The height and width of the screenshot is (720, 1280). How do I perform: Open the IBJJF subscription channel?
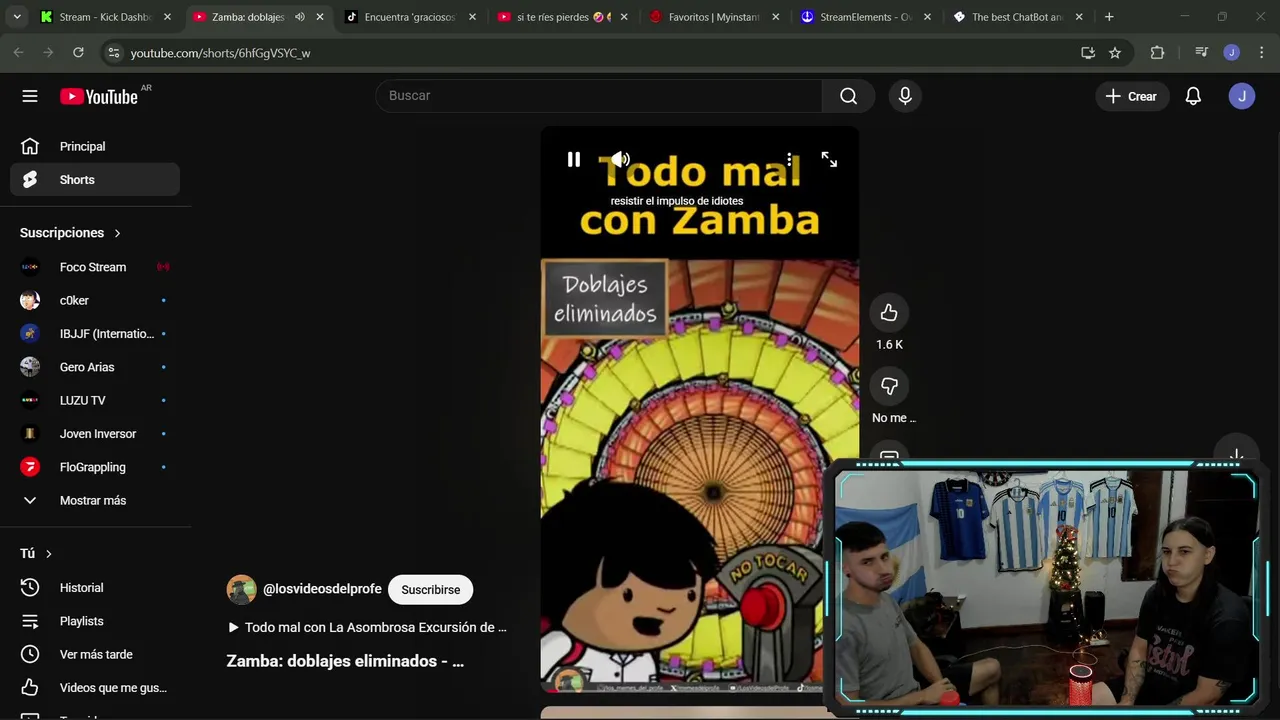click(x=95, y=334)
